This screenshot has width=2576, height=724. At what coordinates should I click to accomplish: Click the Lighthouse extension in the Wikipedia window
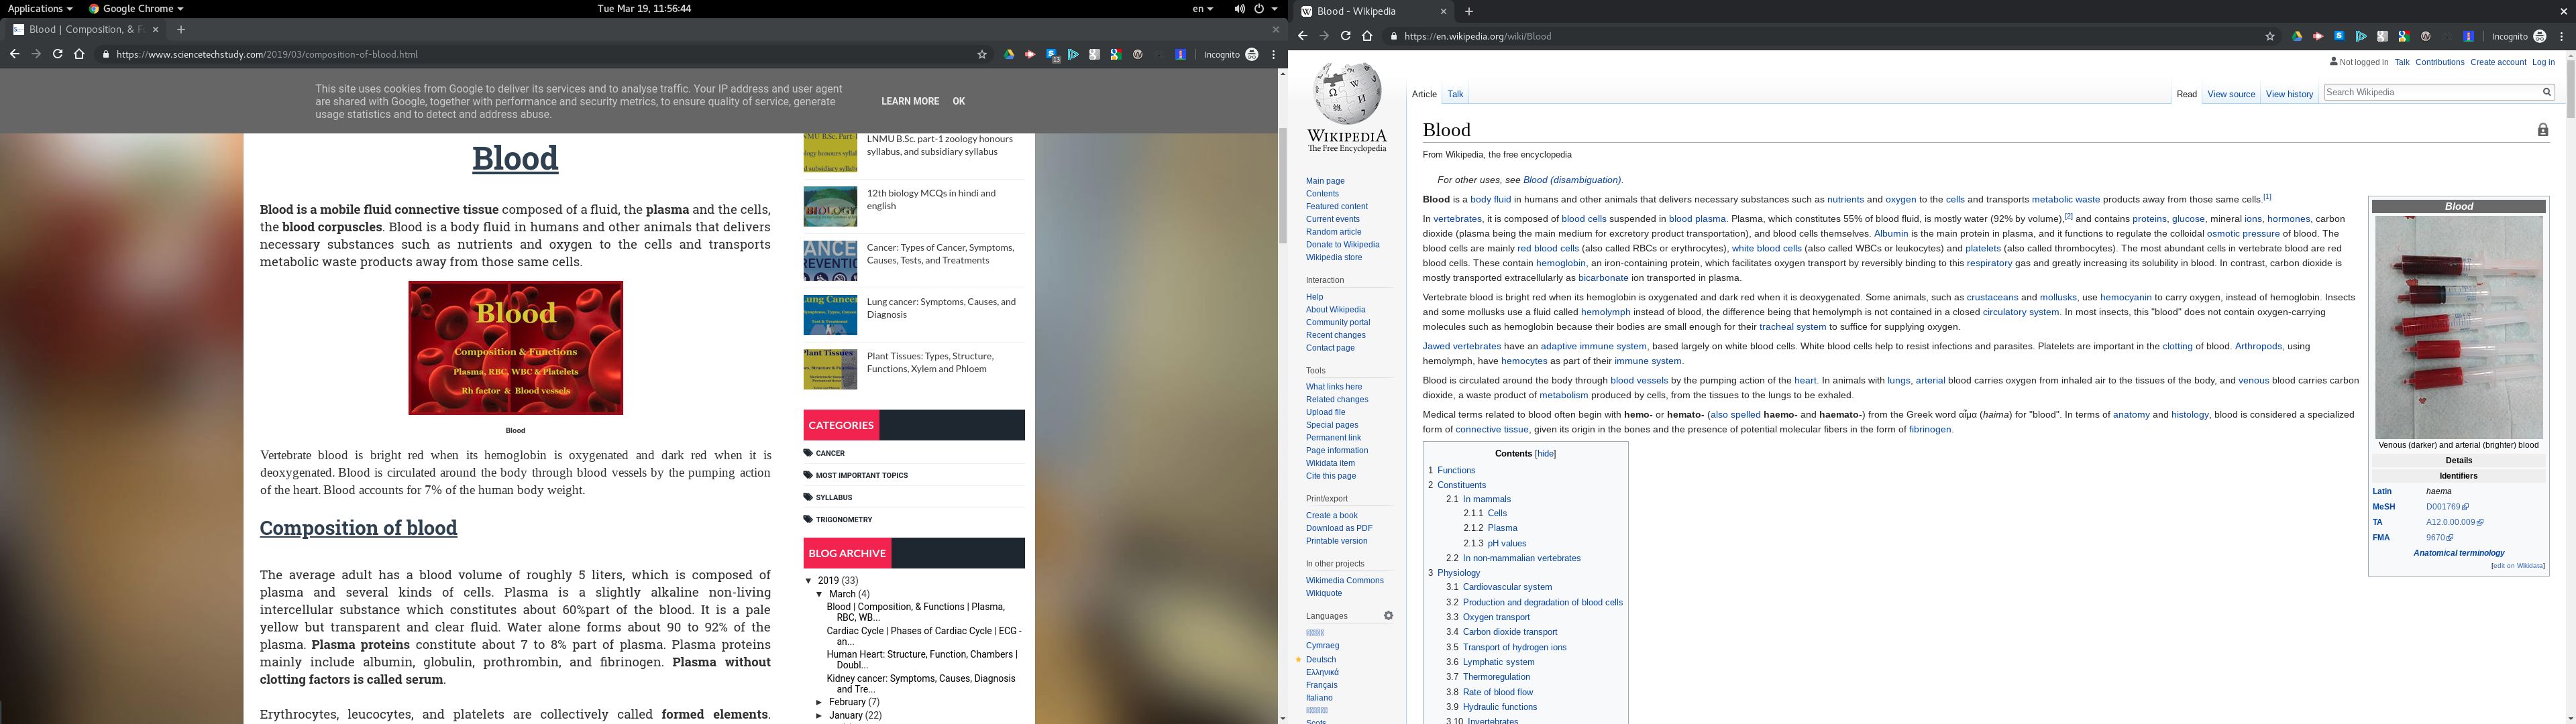pos(2468,37)
